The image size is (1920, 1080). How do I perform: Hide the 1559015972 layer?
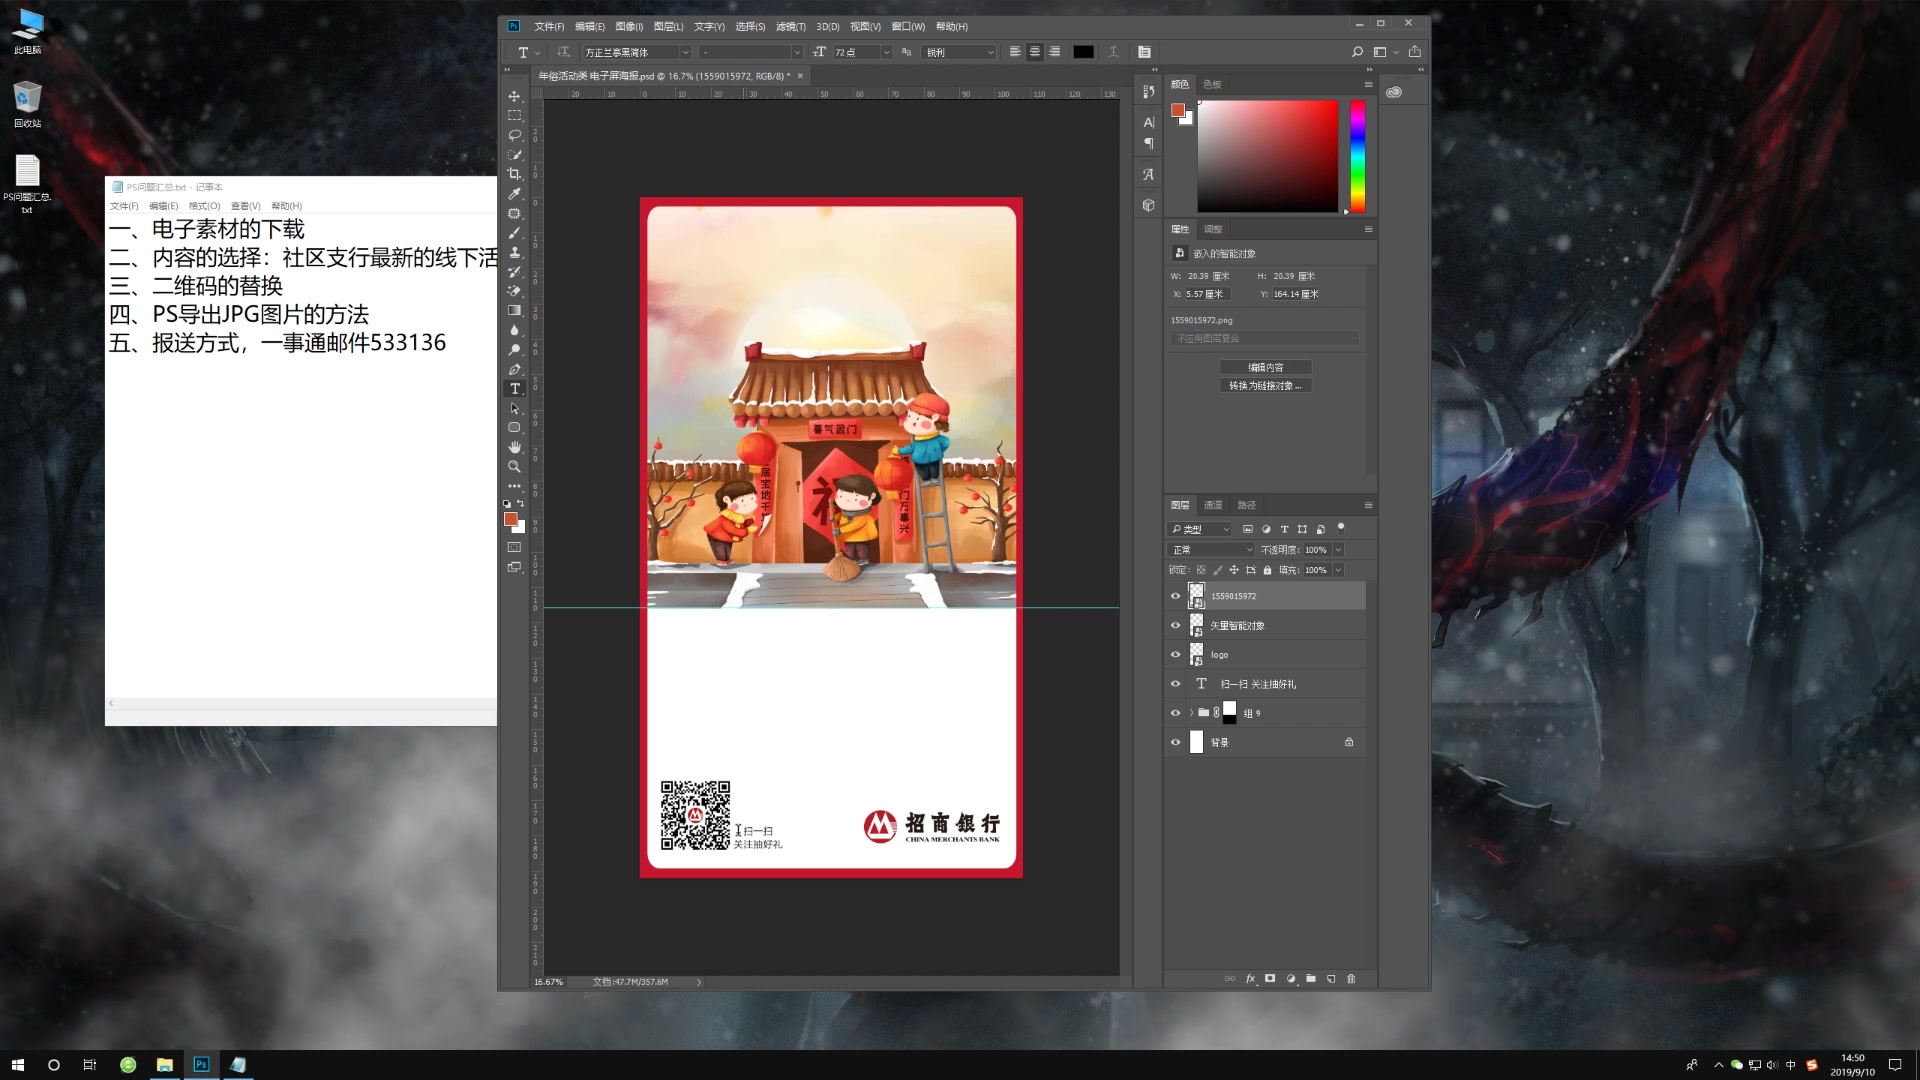[x=1175, y=596]
